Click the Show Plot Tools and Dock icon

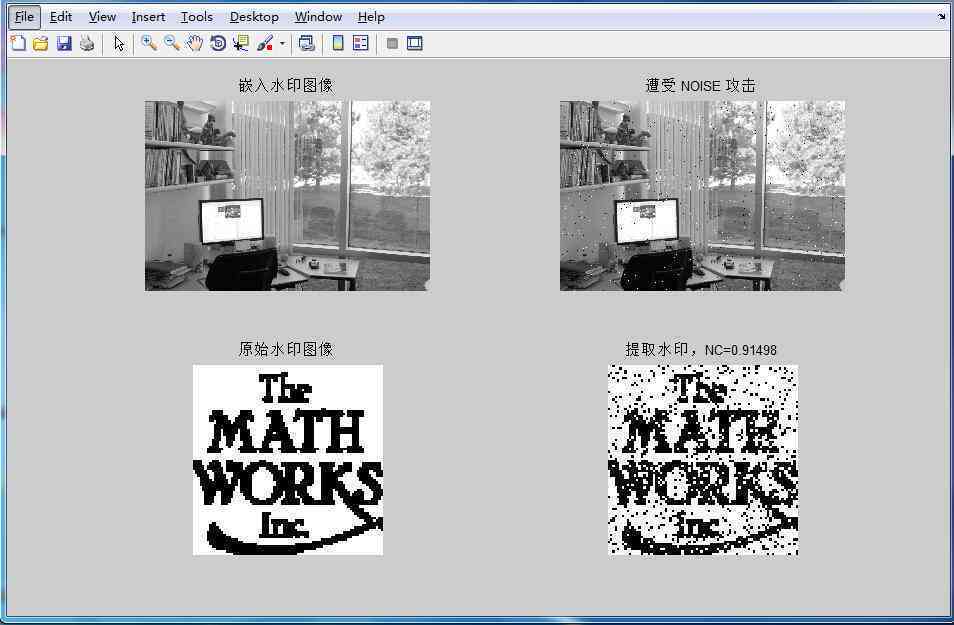(415, 43)
